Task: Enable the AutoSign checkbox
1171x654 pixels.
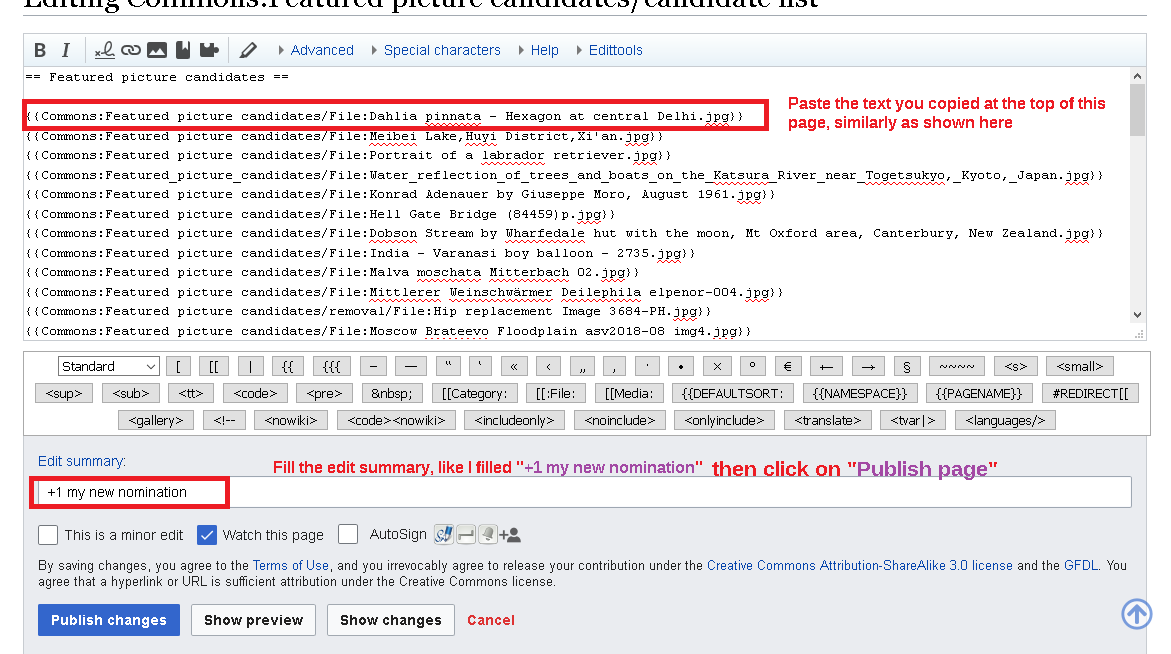Action: 348,535
